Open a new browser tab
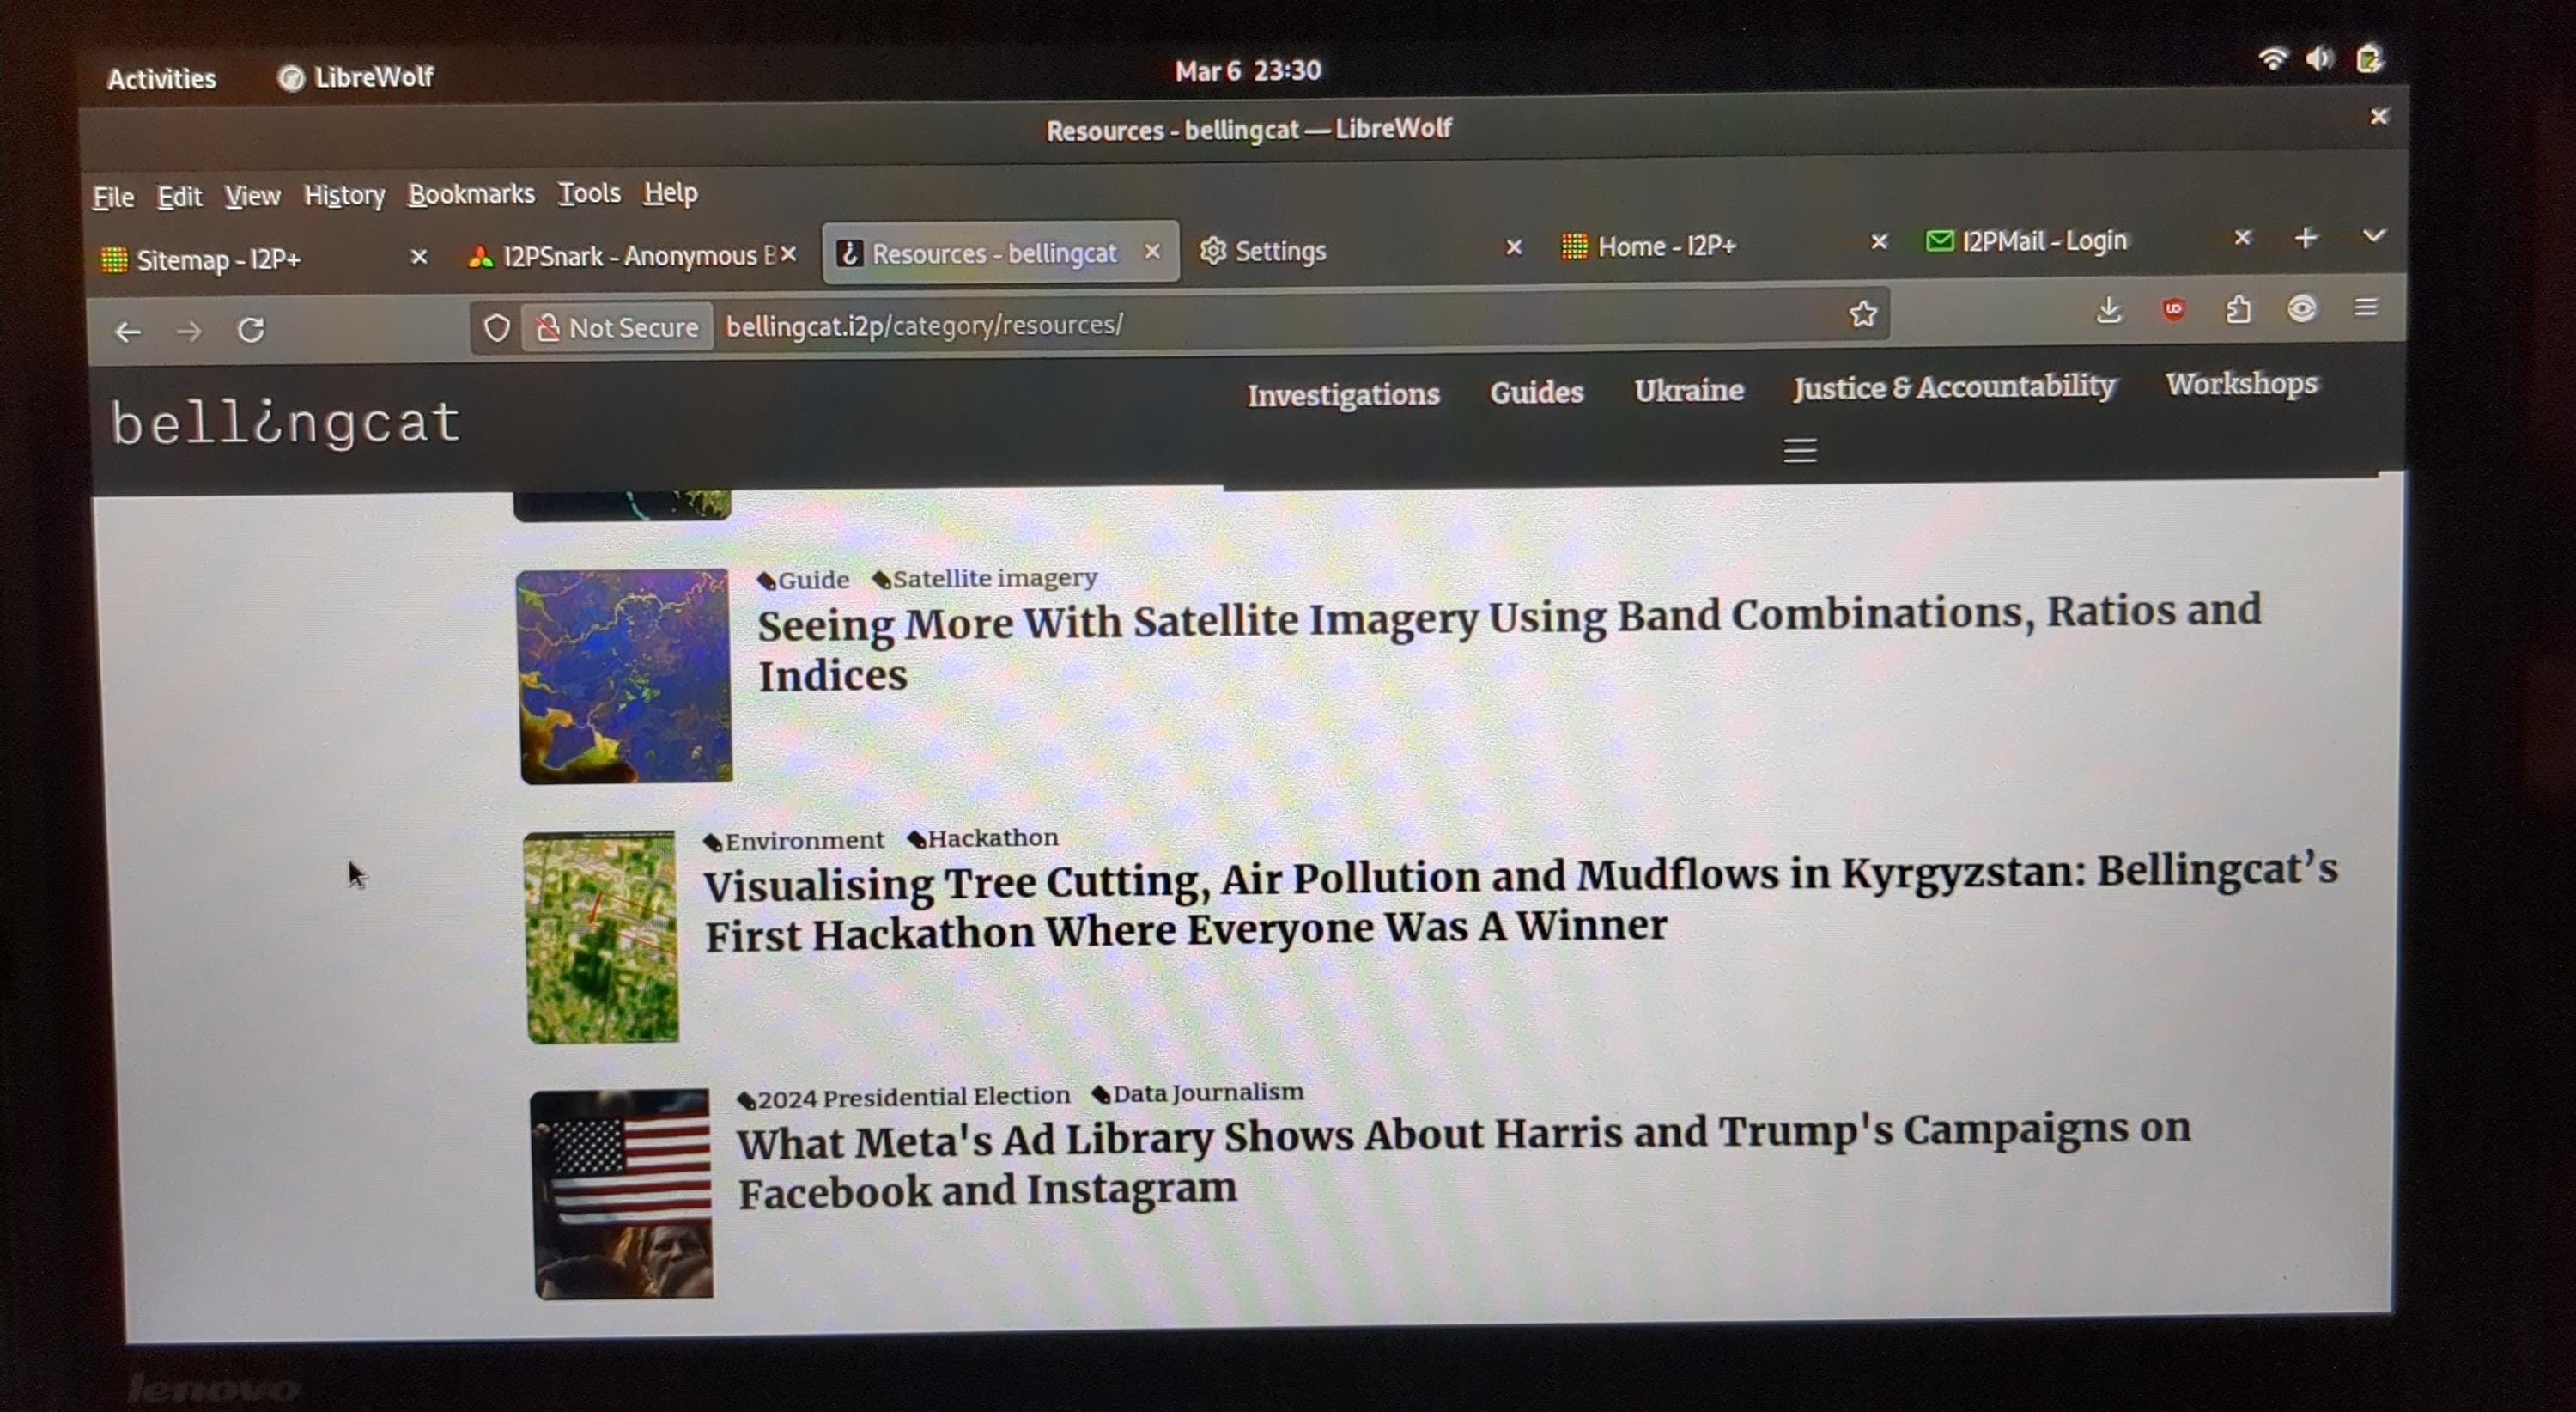2576x1412 pixels. (2306, 238)
